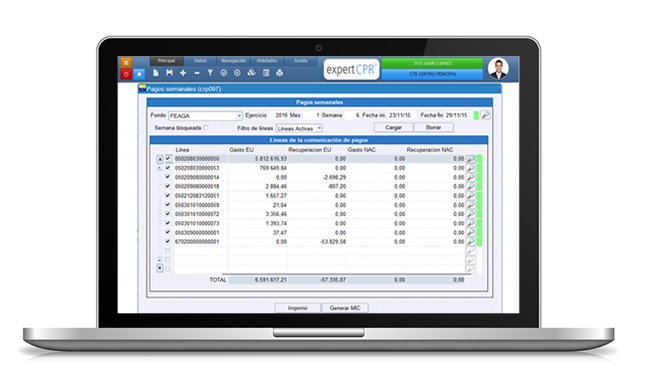Toggle the Semana bloqueada checkbox
Viewport: 650px width, 388px height.
[x=206, y=128]
